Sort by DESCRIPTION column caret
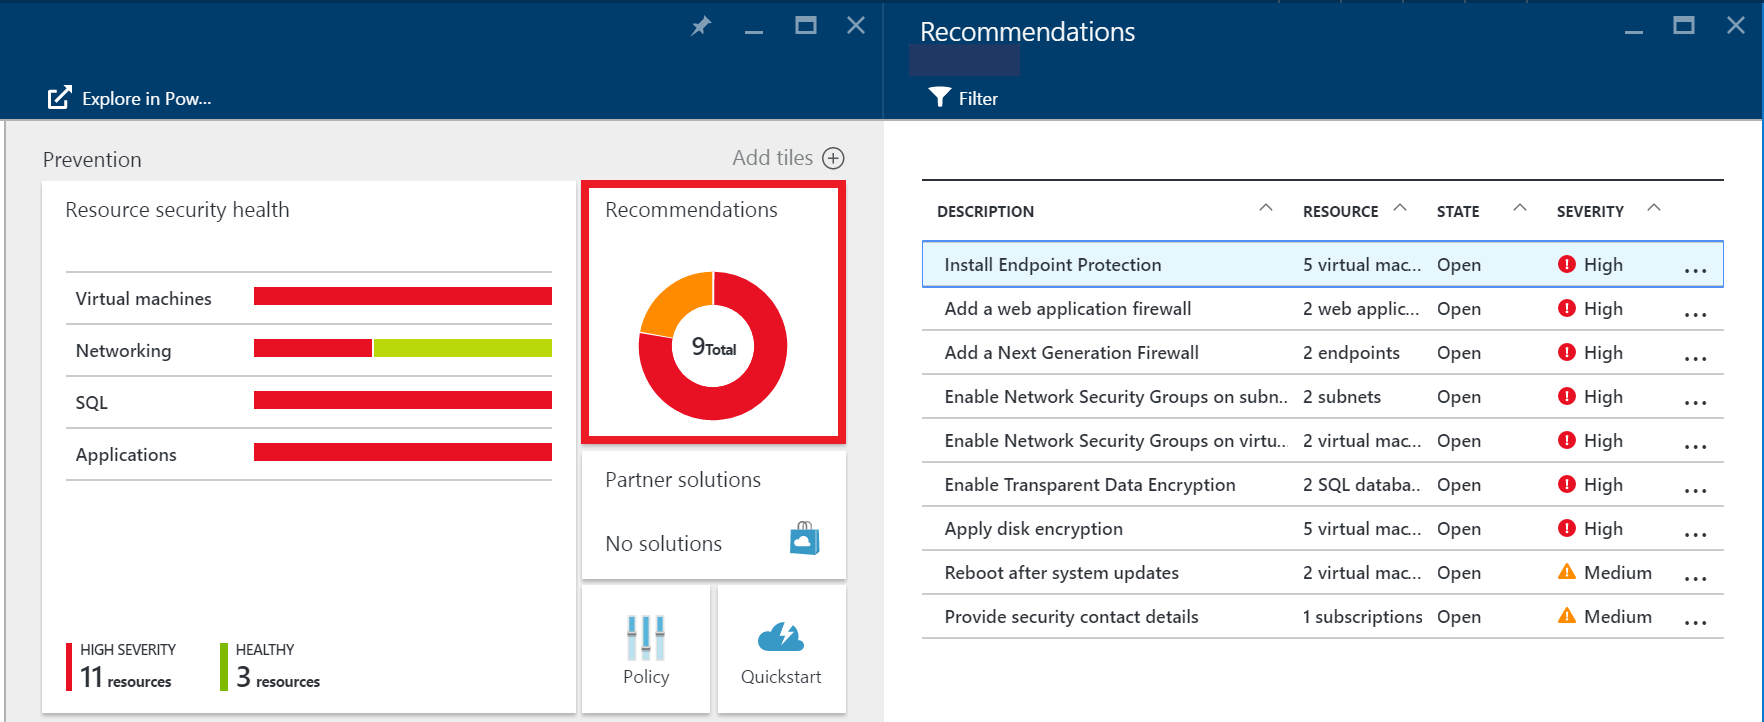 pos(1265,208)
